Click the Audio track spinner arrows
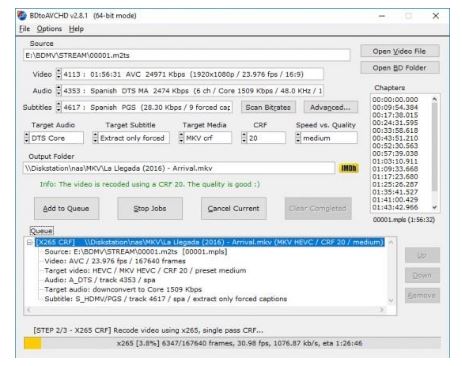This screenshot has height=366, width=462. point(59,91)
